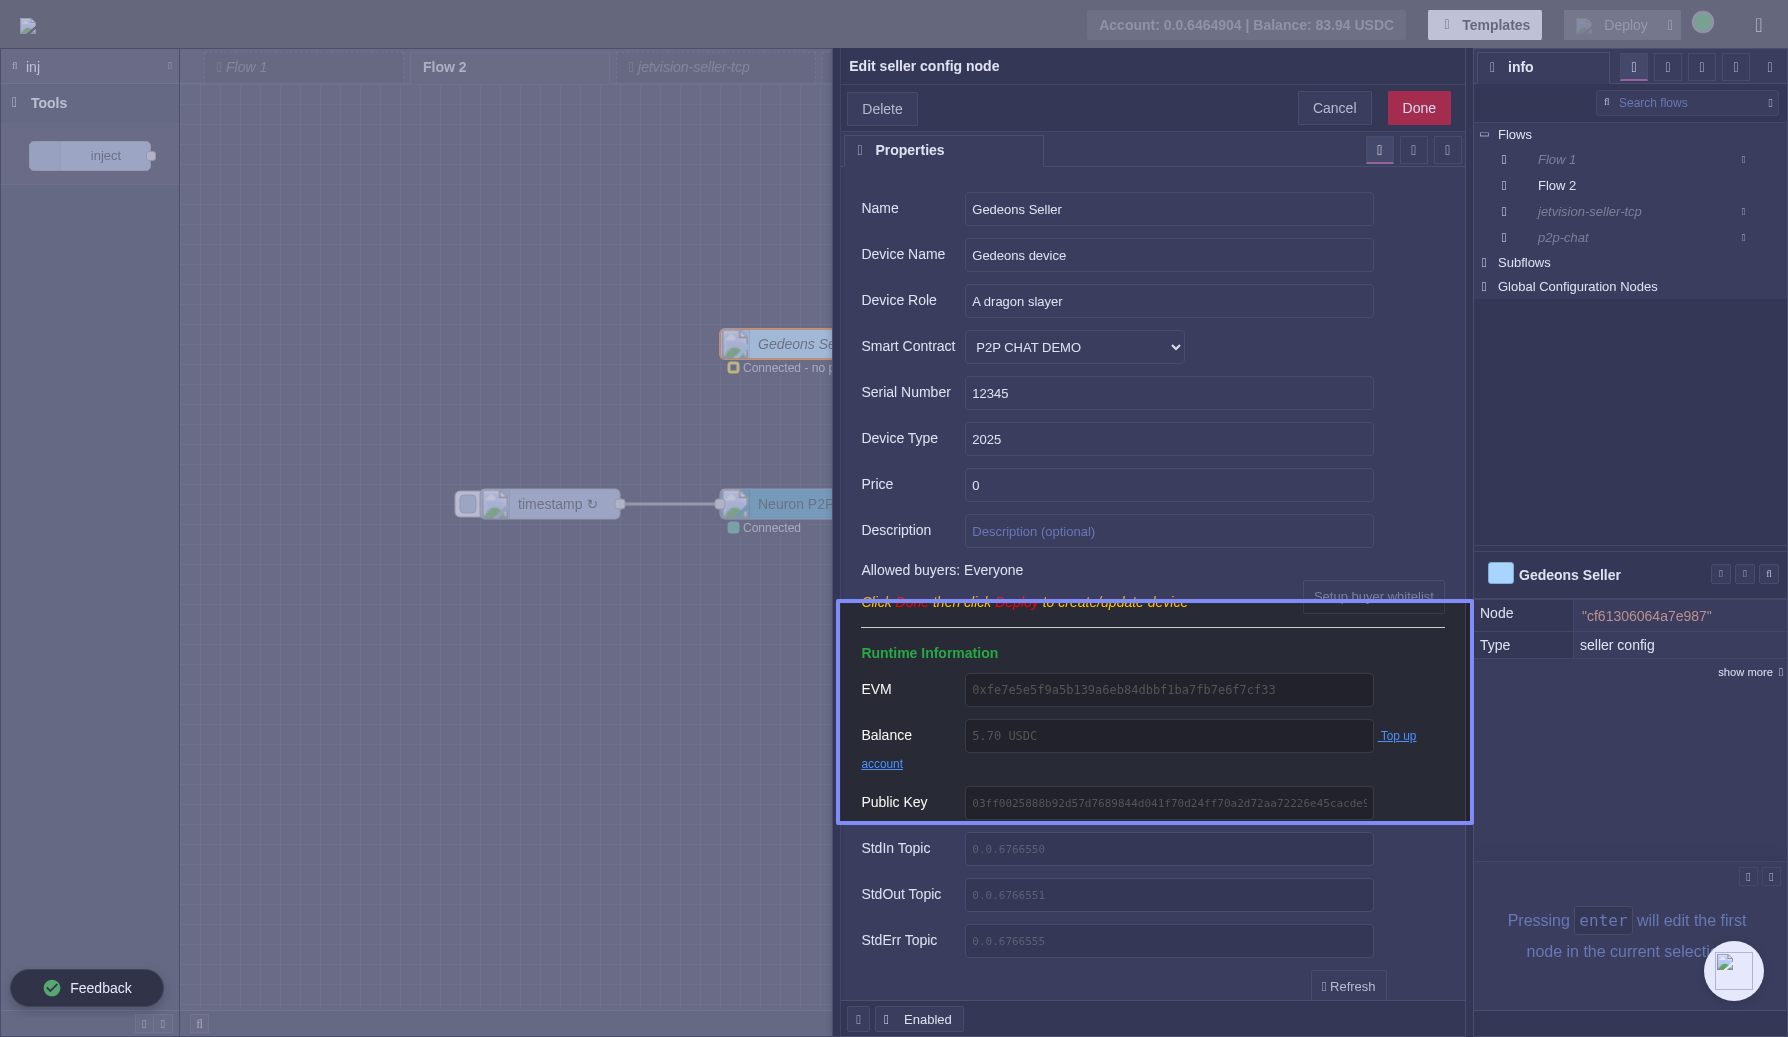Click the timestamp node's inject trigger button

coord(467,504)
